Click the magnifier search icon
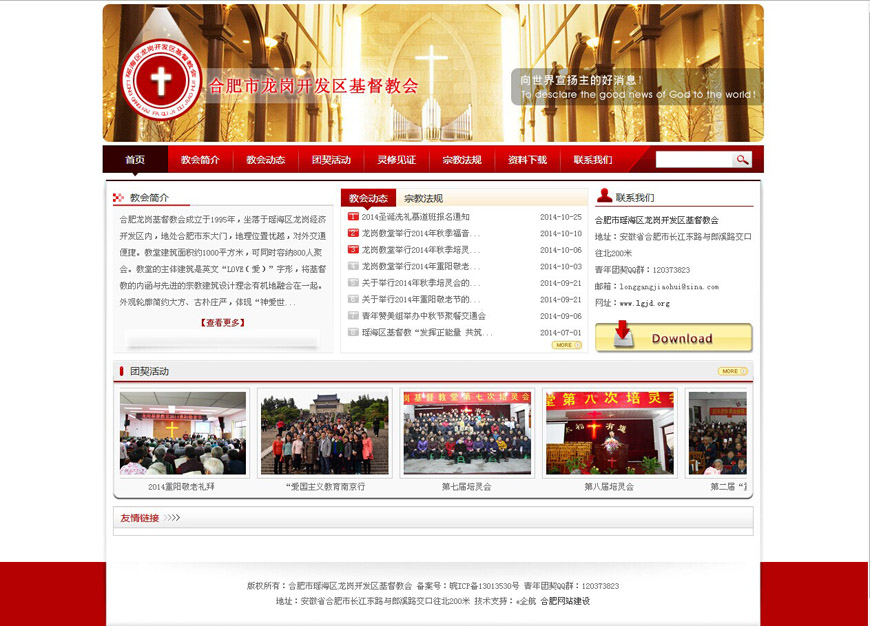Screen dimensions: 870x626 (740, 158)
